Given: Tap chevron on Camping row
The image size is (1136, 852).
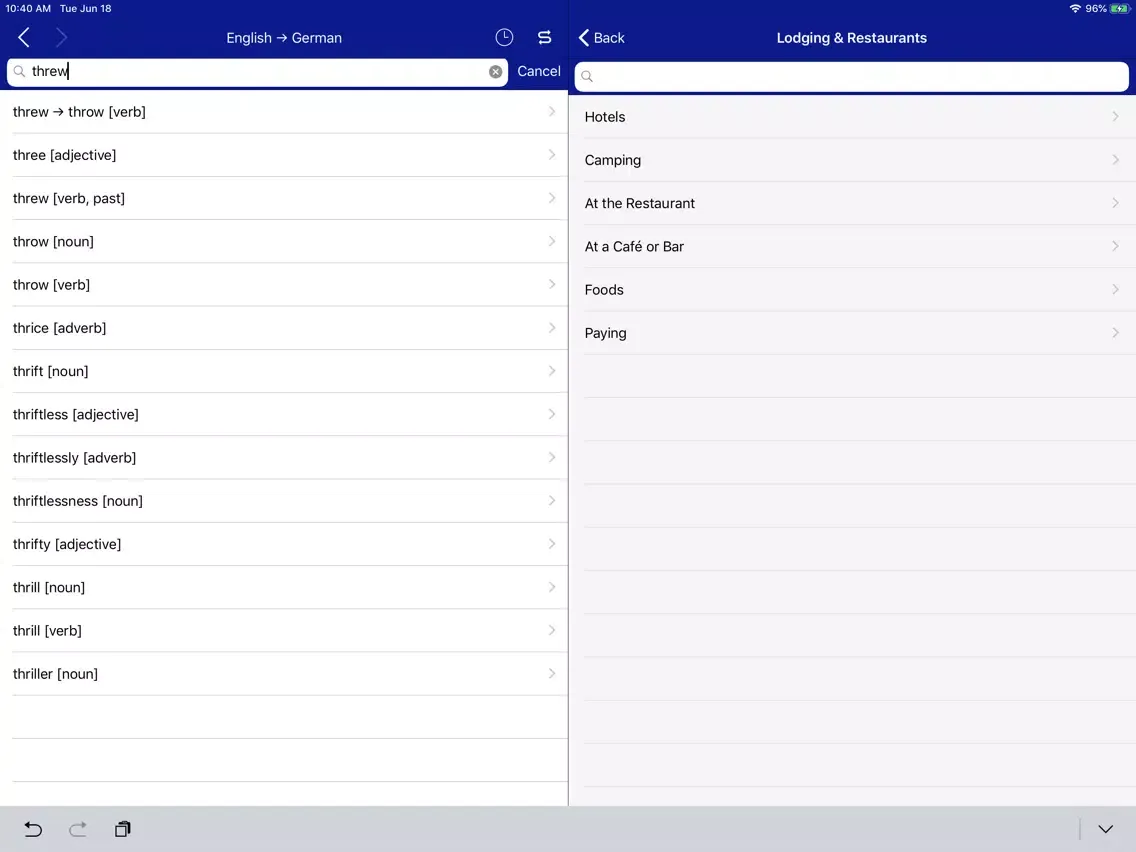Looking at the screenshot, I should pos(1115,159).
